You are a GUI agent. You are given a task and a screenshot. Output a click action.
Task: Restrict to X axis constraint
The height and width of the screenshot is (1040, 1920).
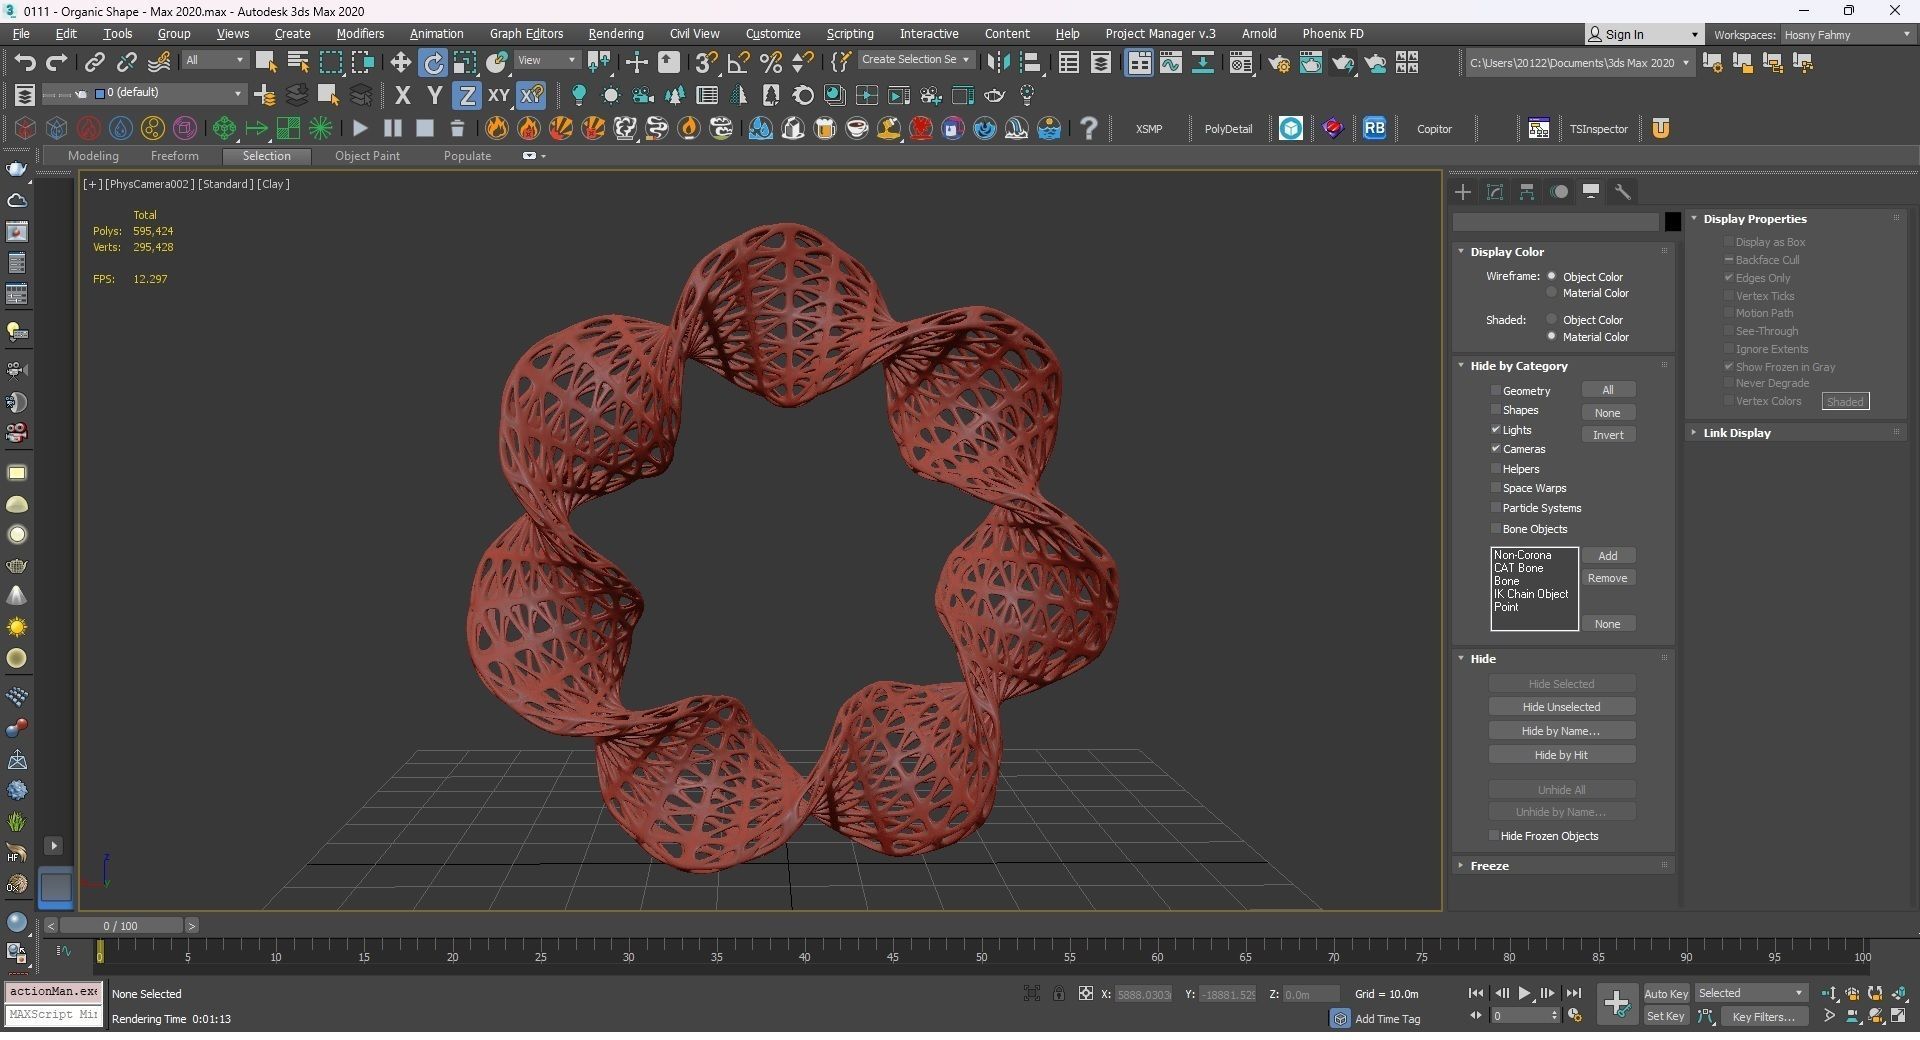point(403,95)
